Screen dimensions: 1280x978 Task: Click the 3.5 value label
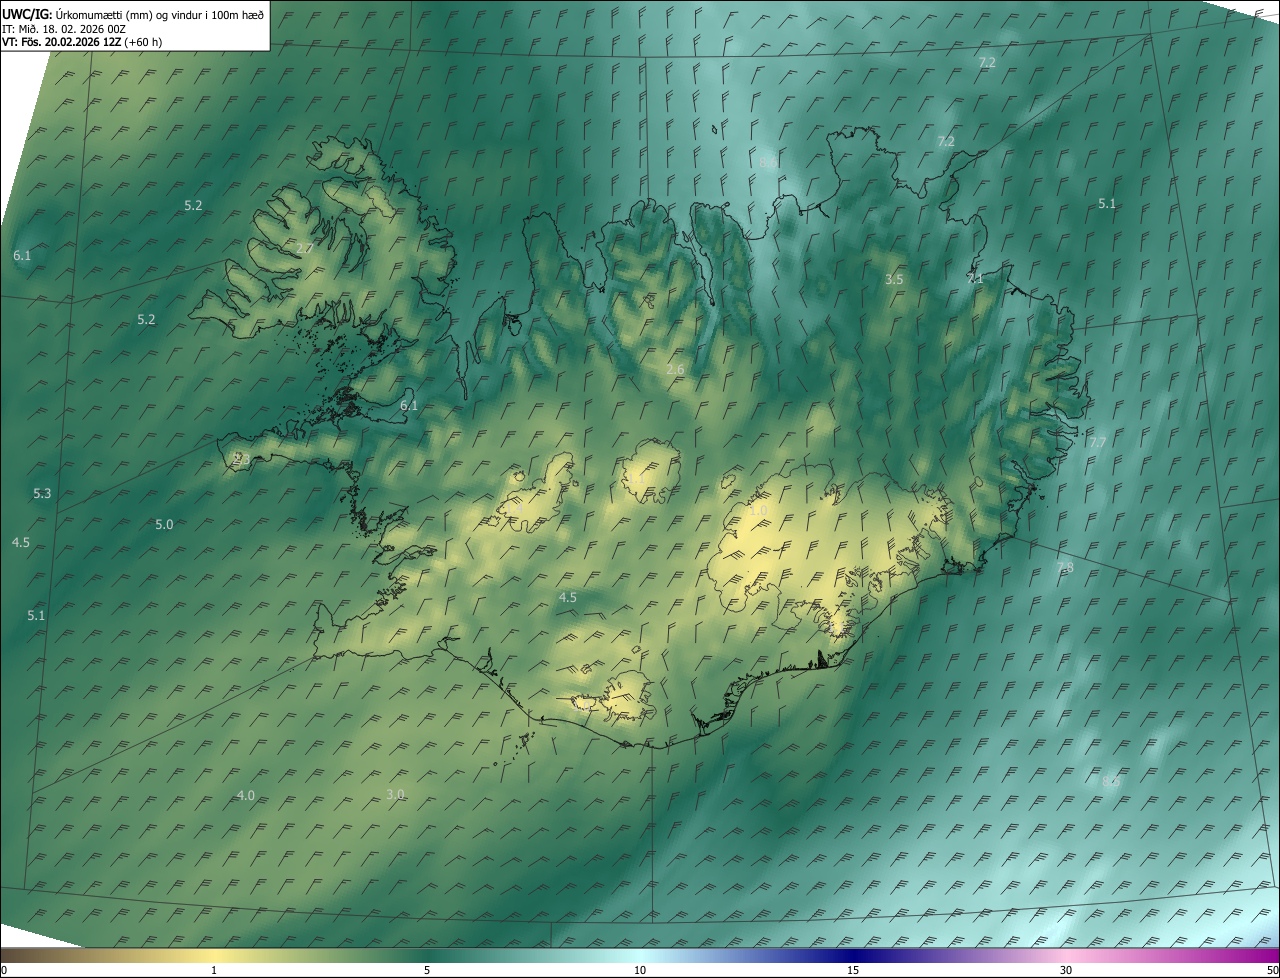[x=894, y=279]
